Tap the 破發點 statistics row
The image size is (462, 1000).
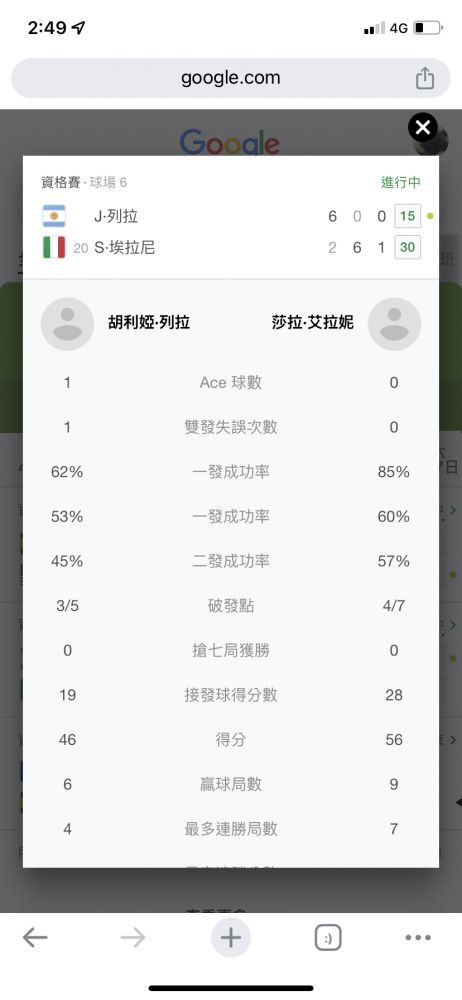click(x=231, y=606)
